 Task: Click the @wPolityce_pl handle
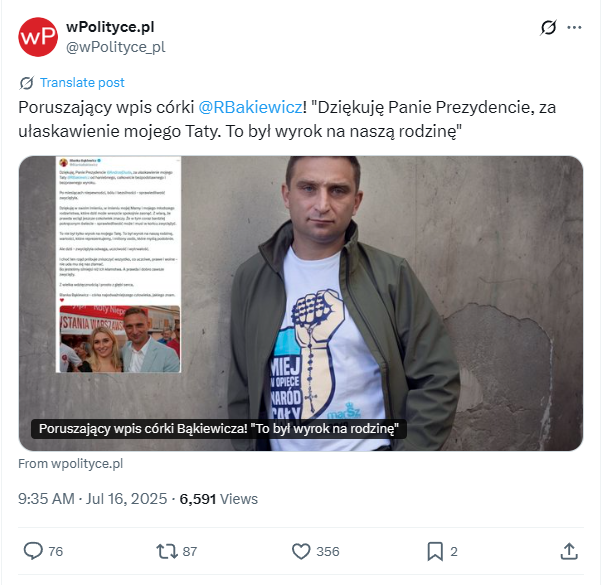[x=116, y=47]
